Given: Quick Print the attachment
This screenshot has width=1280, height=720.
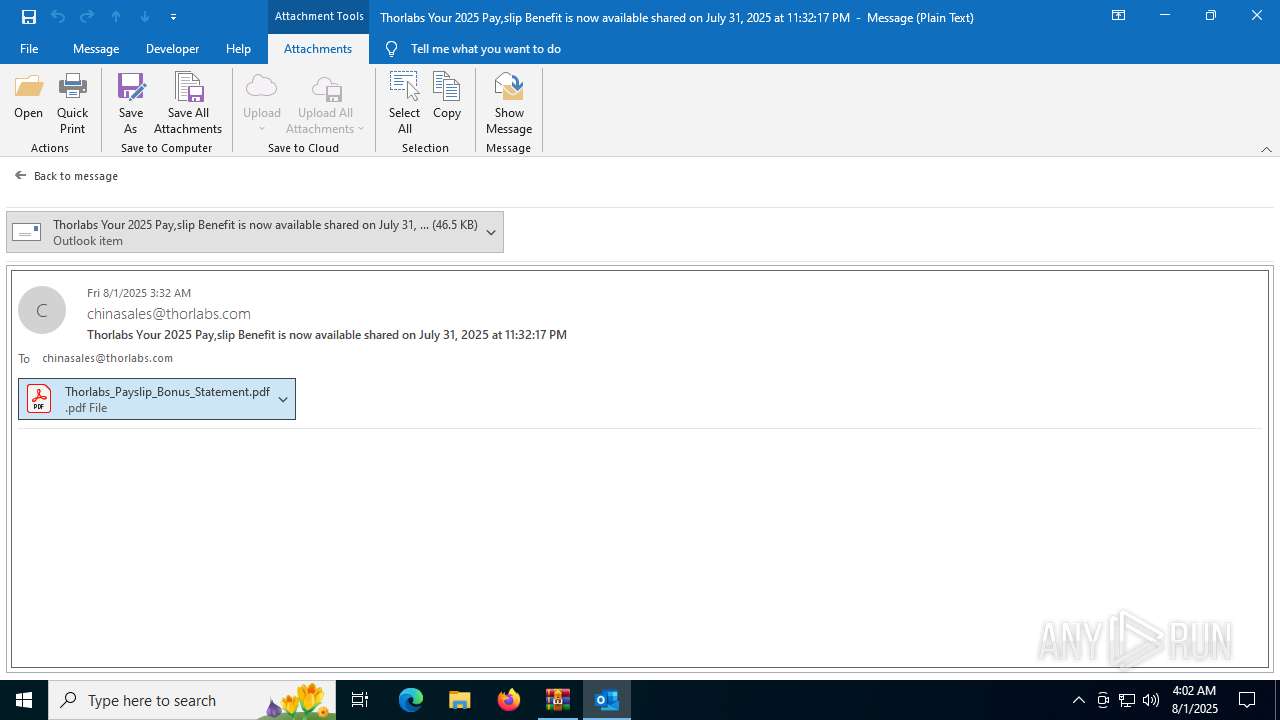Looking at the screenshot, I should point(72,103).
